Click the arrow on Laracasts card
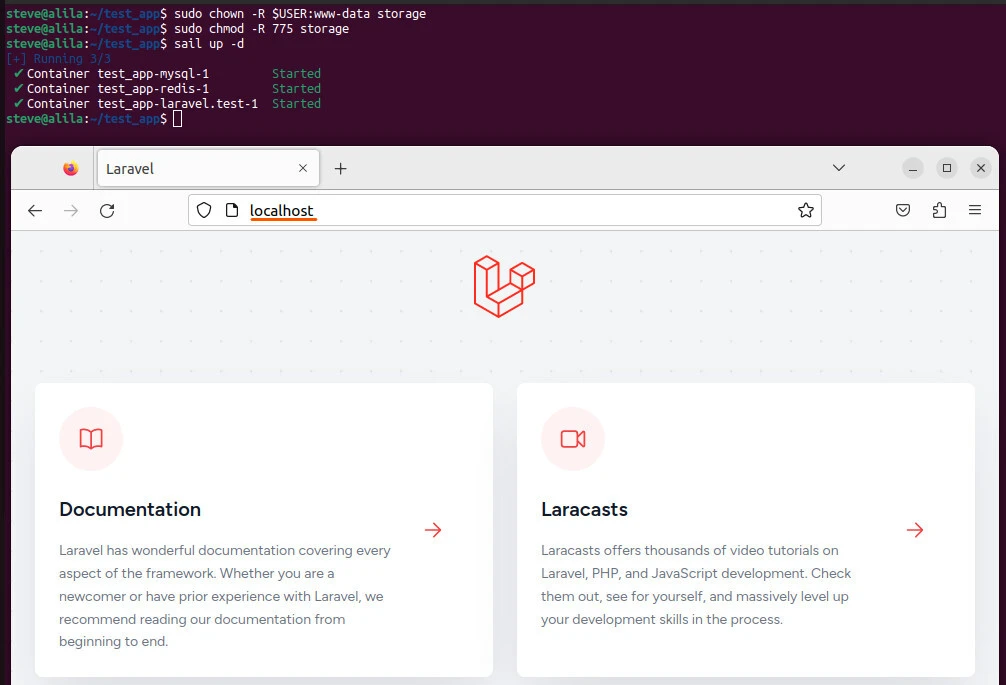 point(915,530)
